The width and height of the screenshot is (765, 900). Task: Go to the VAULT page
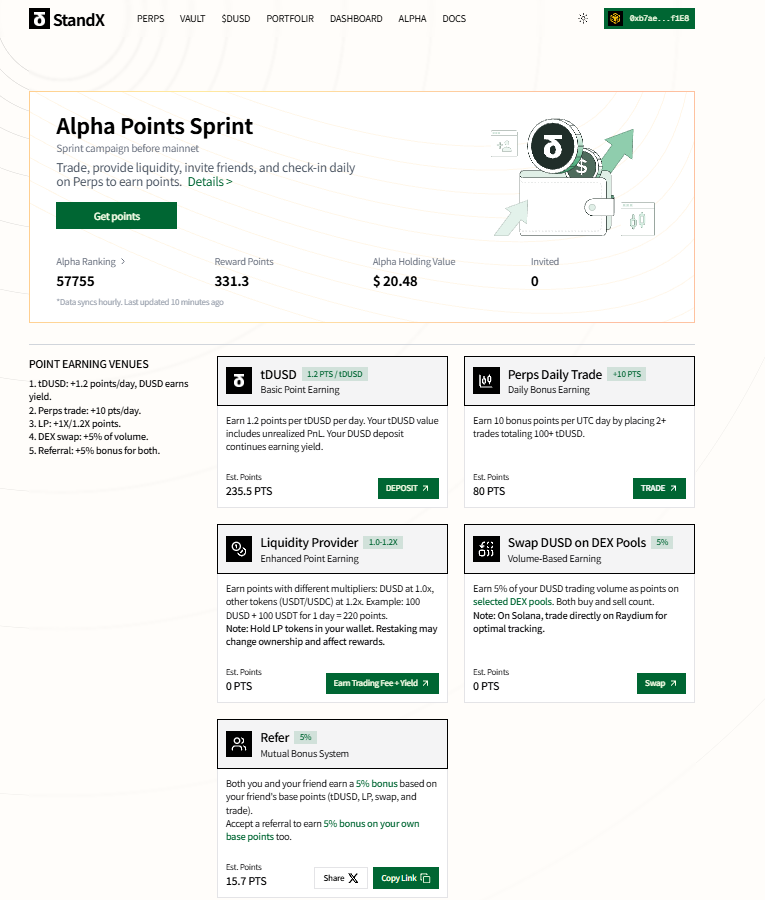[193, 19]
